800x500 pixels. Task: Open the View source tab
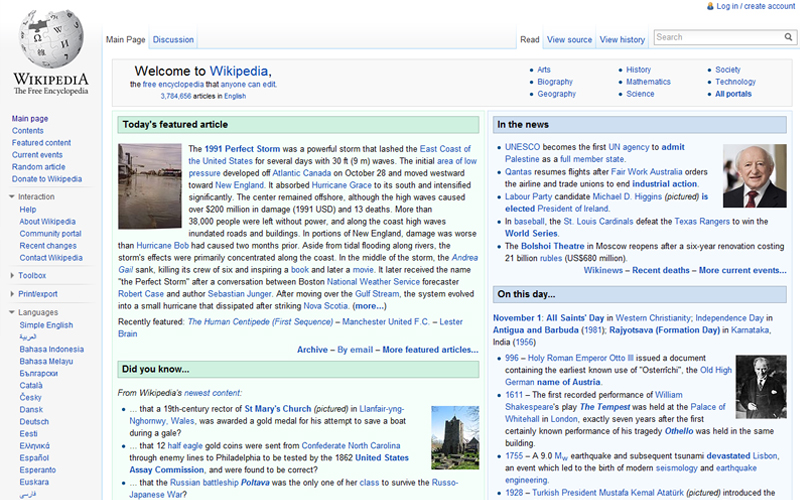tap(569, 39)
